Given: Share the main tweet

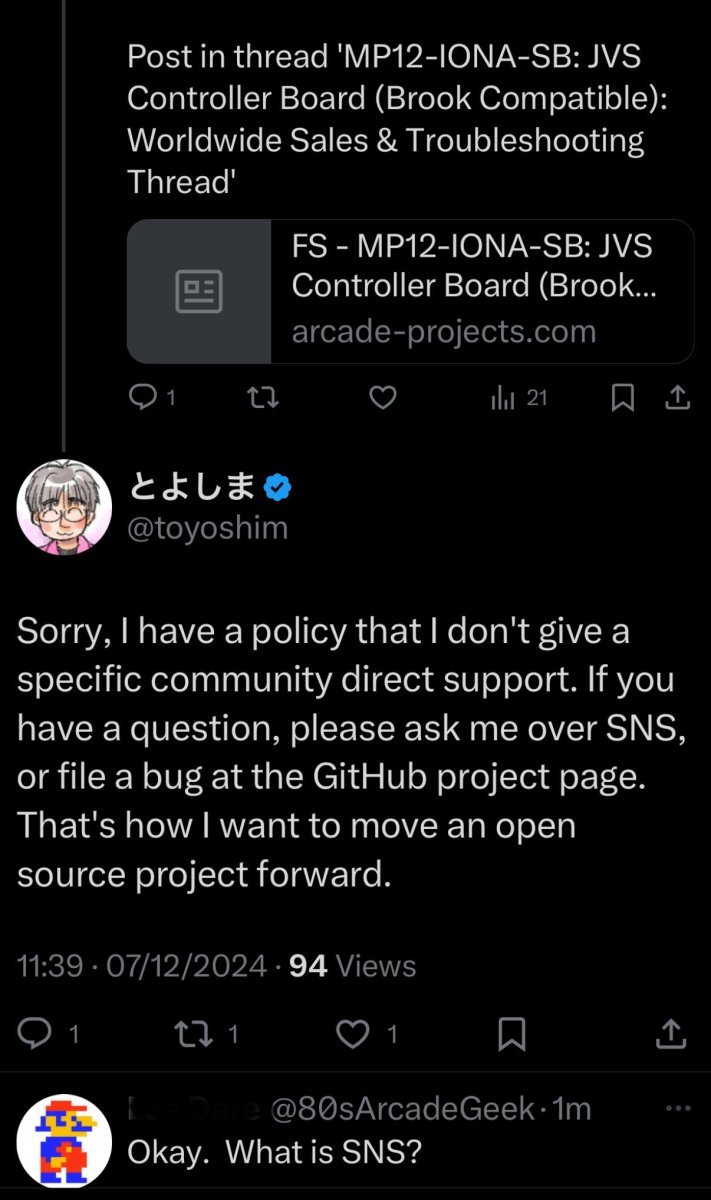Looking at the screenshot, I should (672, 1032).
